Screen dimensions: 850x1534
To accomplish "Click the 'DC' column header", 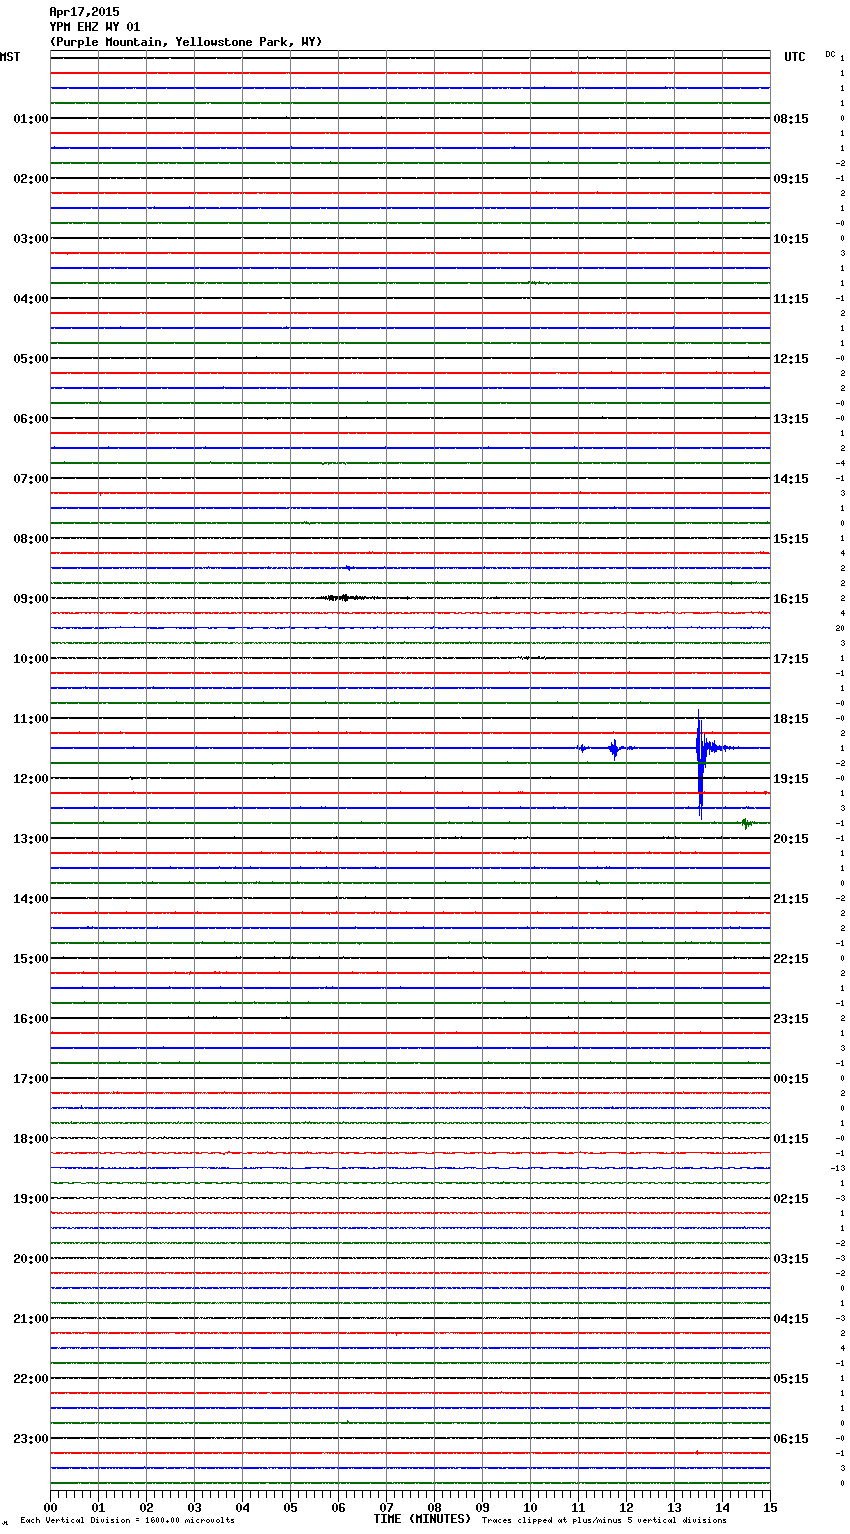I will point(830,54).
